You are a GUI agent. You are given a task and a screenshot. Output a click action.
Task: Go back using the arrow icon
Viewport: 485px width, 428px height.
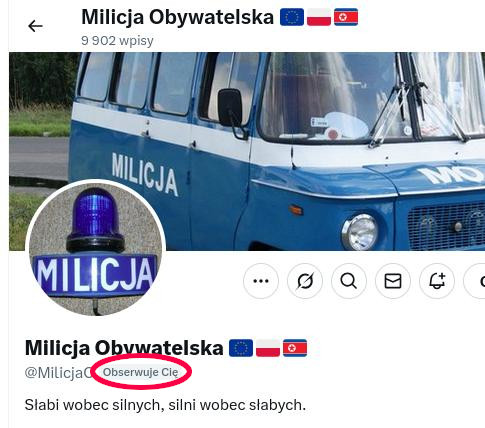[x=35, y=26]
